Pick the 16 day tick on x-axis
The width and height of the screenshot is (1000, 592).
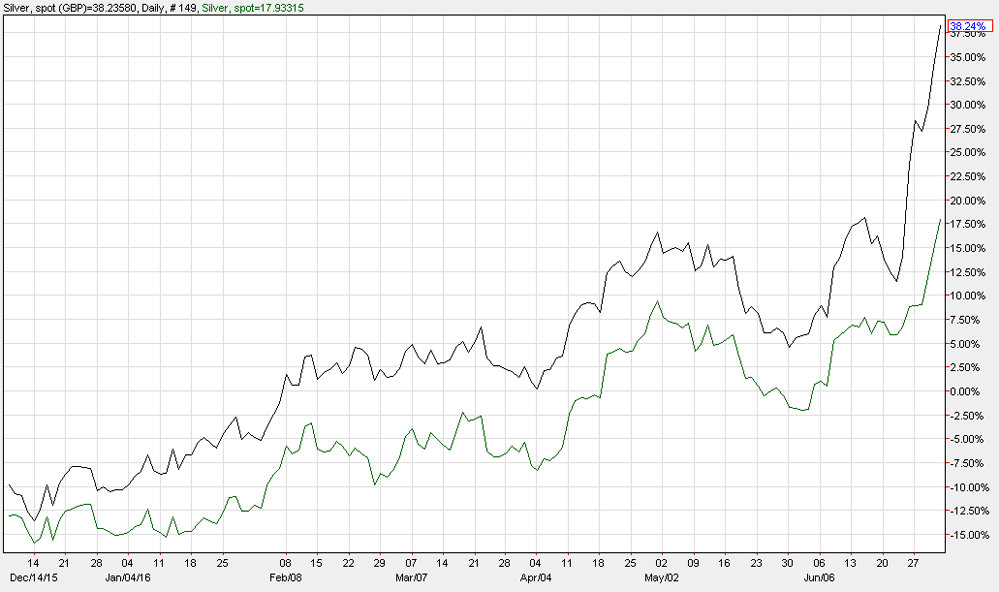[x=724, y=563]
